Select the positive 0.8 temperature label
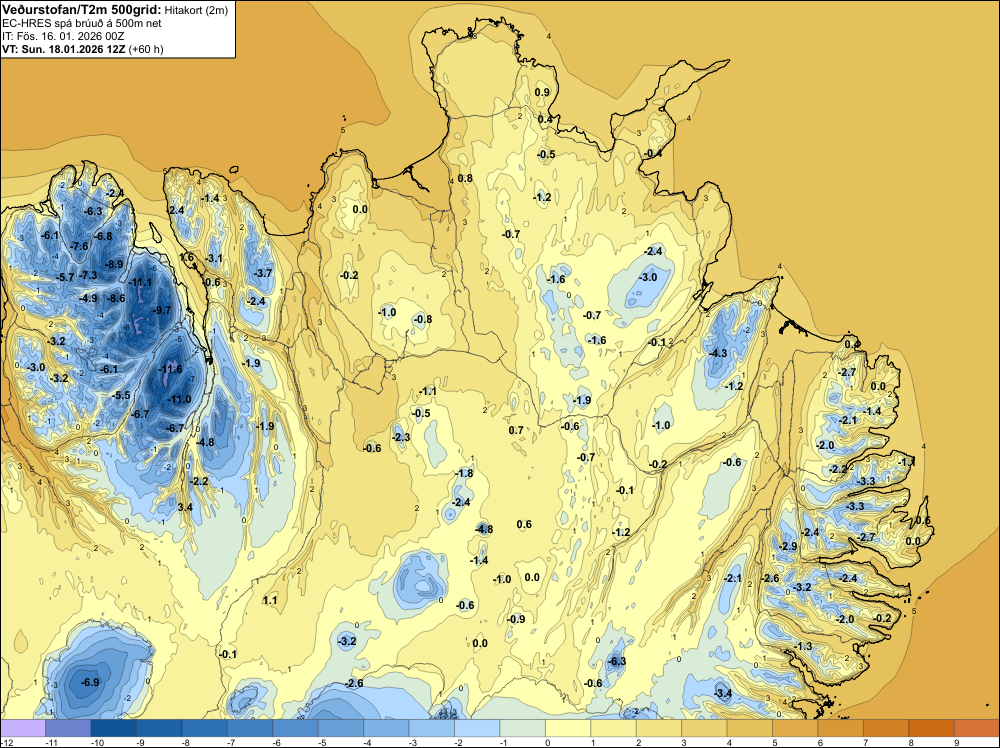The image size is (1000, 748). (x=466, y=178)
